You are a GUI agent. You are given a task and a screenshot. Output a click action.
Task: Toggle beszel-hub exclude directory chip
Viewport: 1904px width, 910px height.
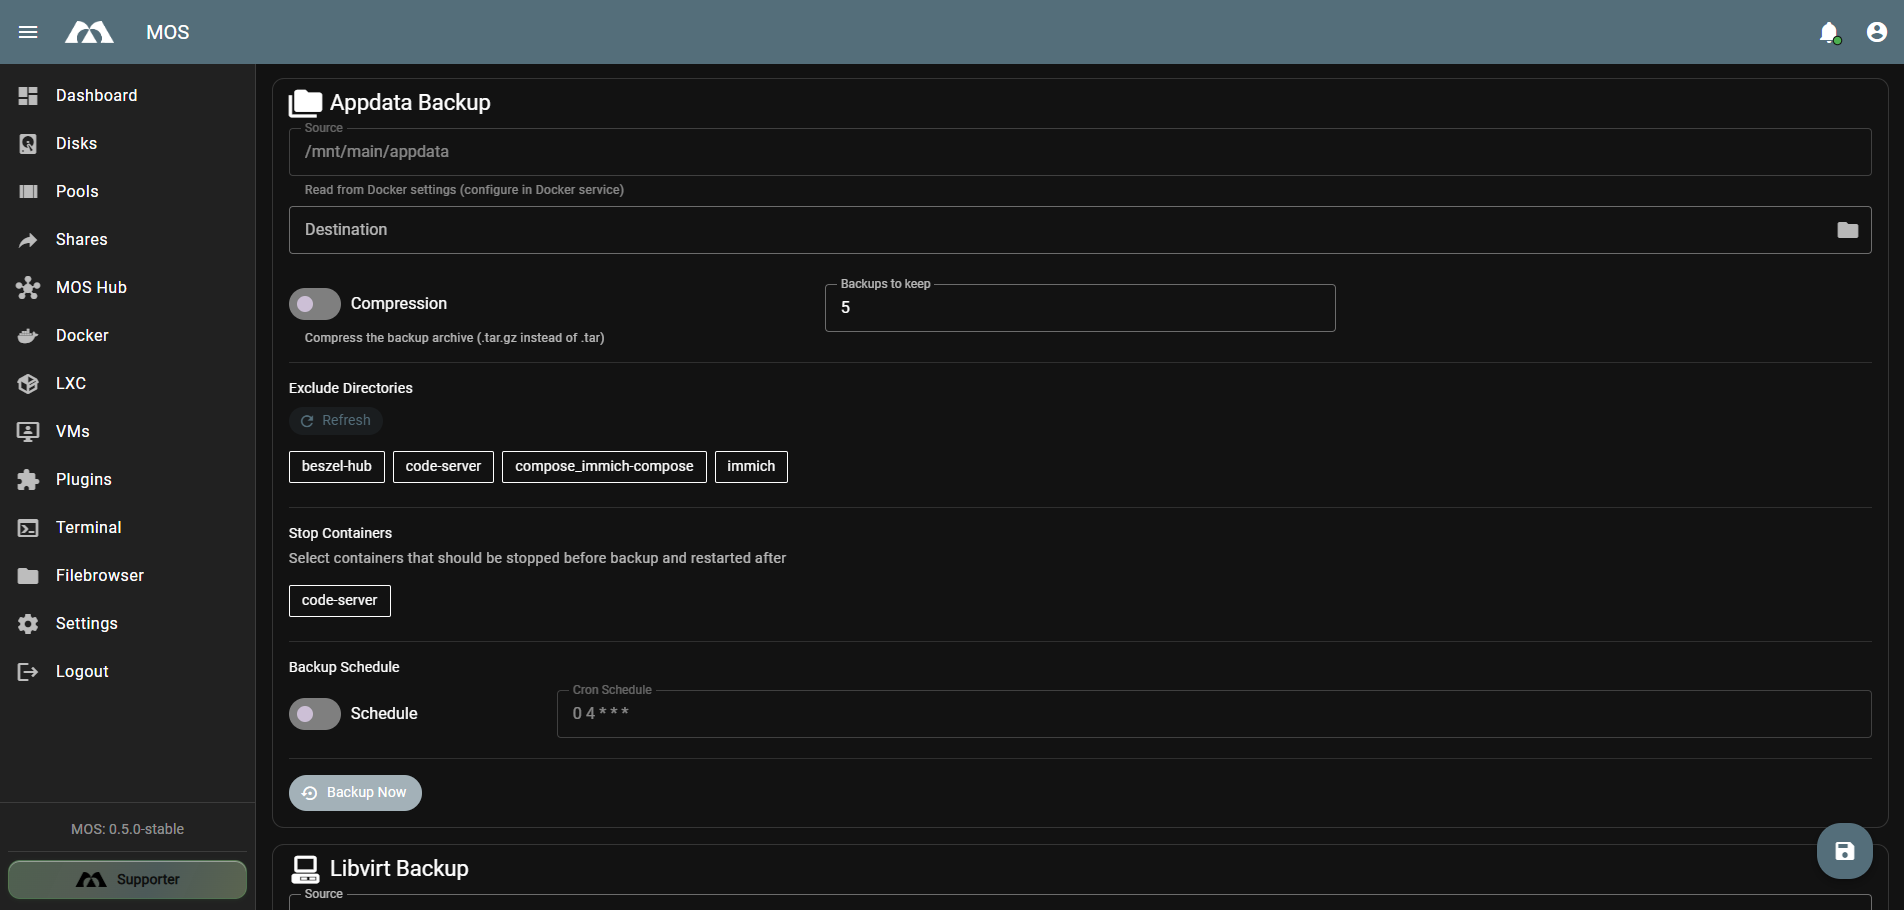click(337, 467)
